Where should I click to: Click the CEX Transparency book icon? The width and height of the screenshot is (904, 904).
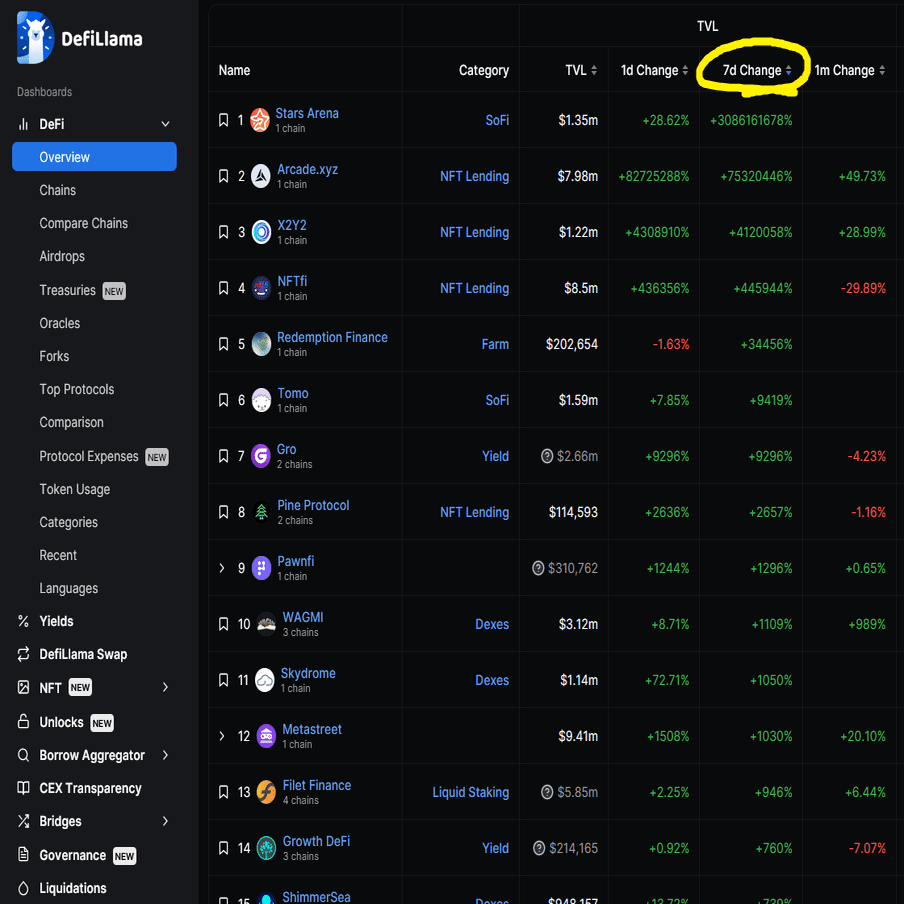coord(23,788)
